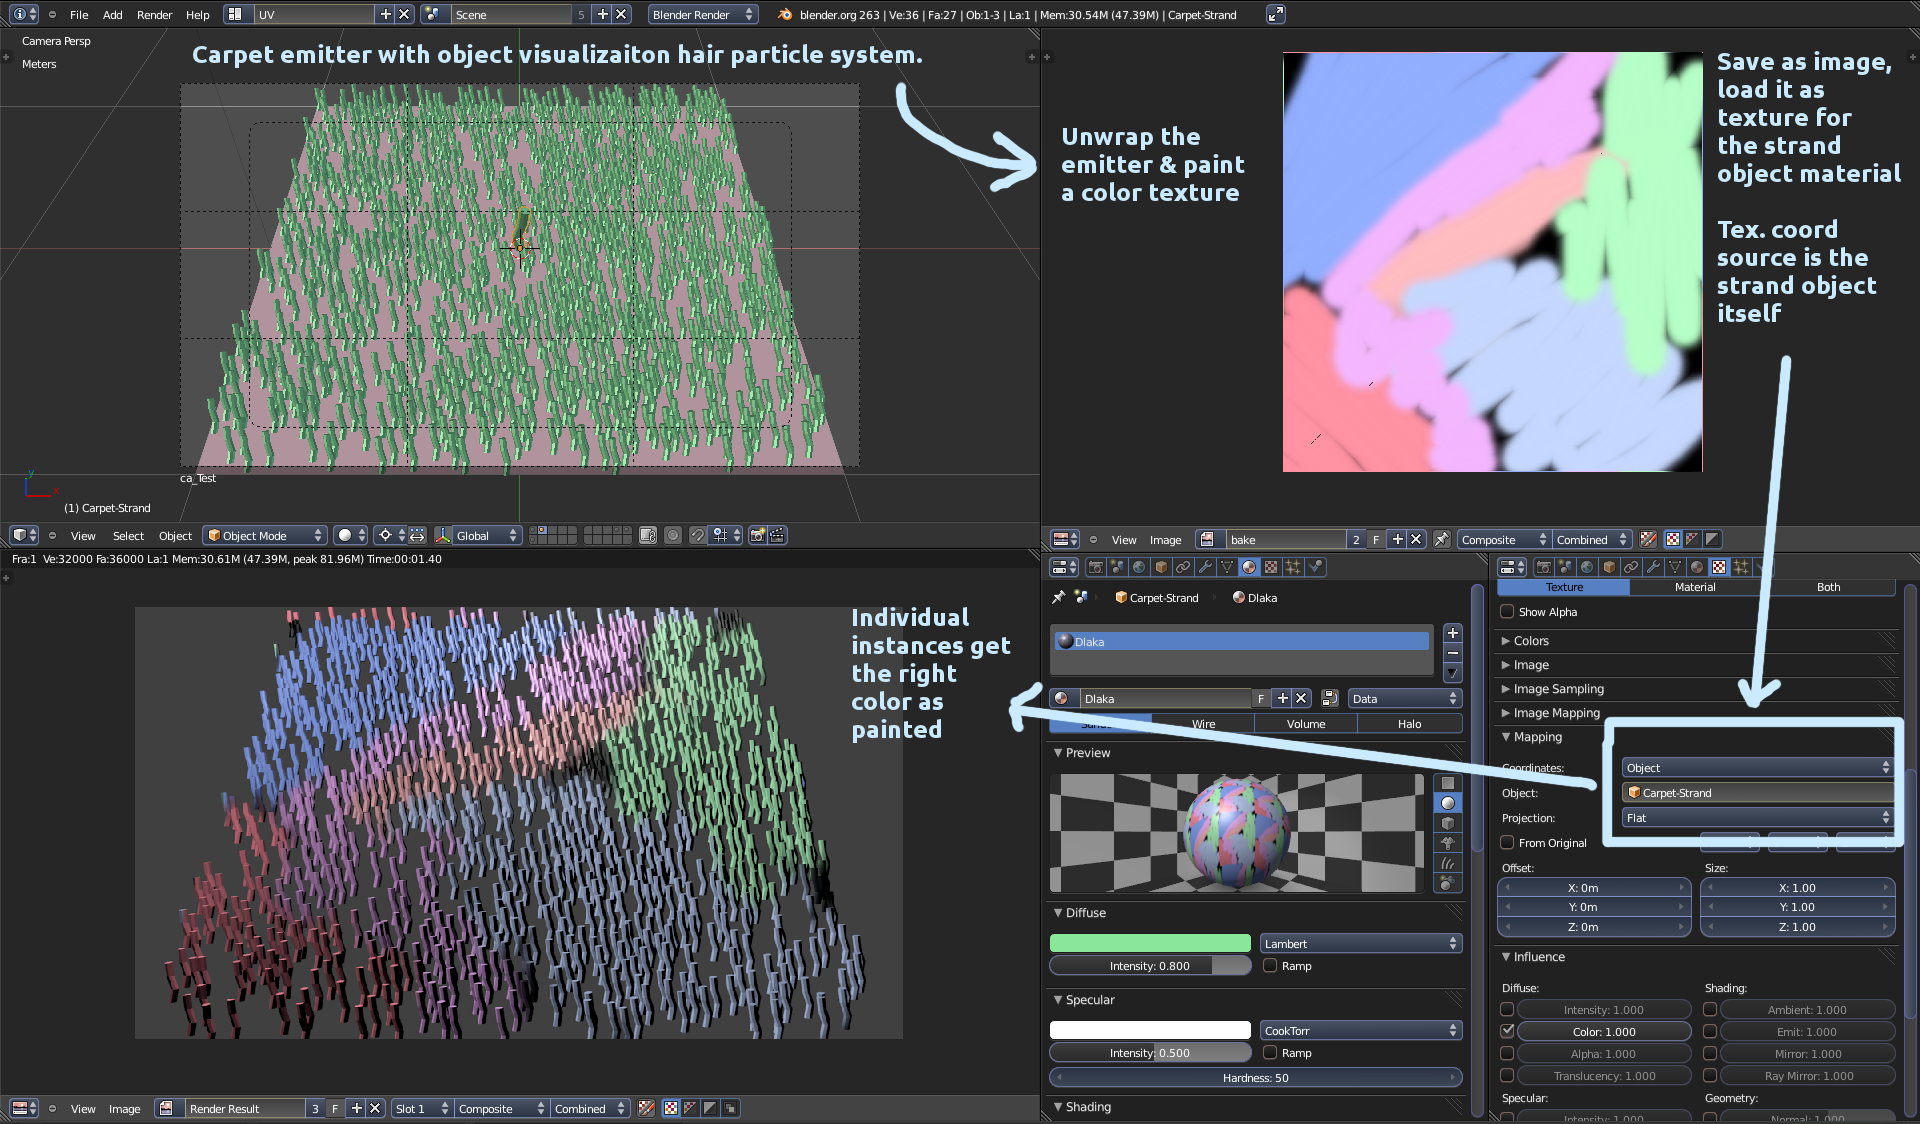Open the Object Mode dropdown

tap(265, 536)
